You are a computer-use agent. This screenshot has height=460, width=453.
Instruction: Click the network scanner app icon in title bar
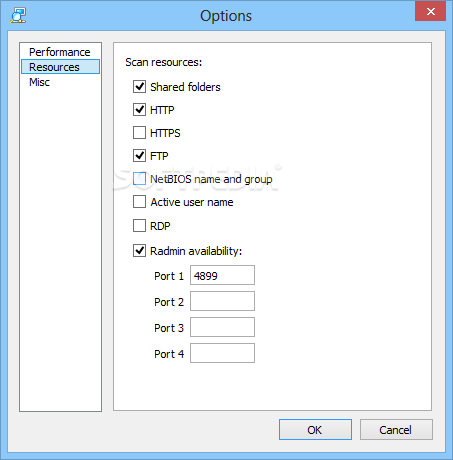(x=18, y=16)
